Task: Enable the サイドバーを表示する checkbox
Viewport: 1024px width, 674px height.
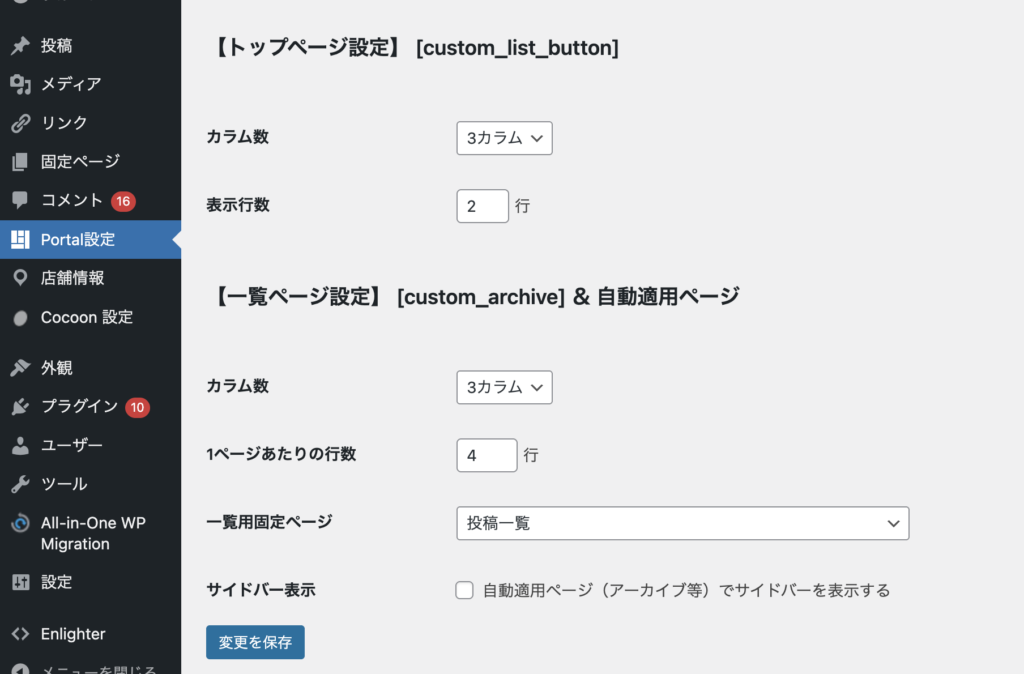Action: coord(464,590)
